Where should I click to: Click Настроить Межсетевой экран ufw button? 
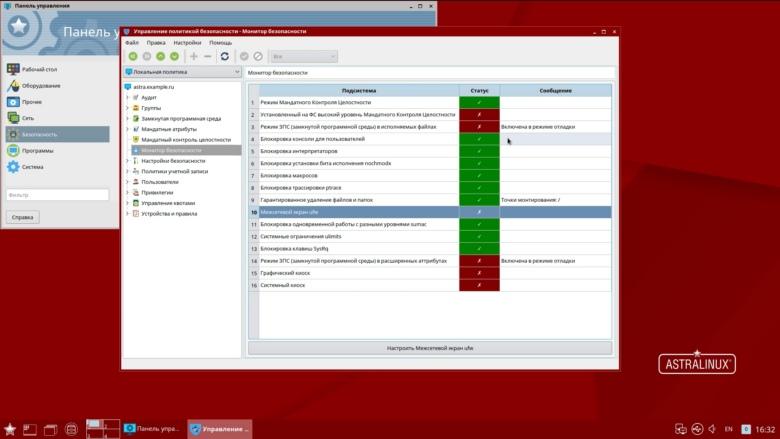coord(430,348)
